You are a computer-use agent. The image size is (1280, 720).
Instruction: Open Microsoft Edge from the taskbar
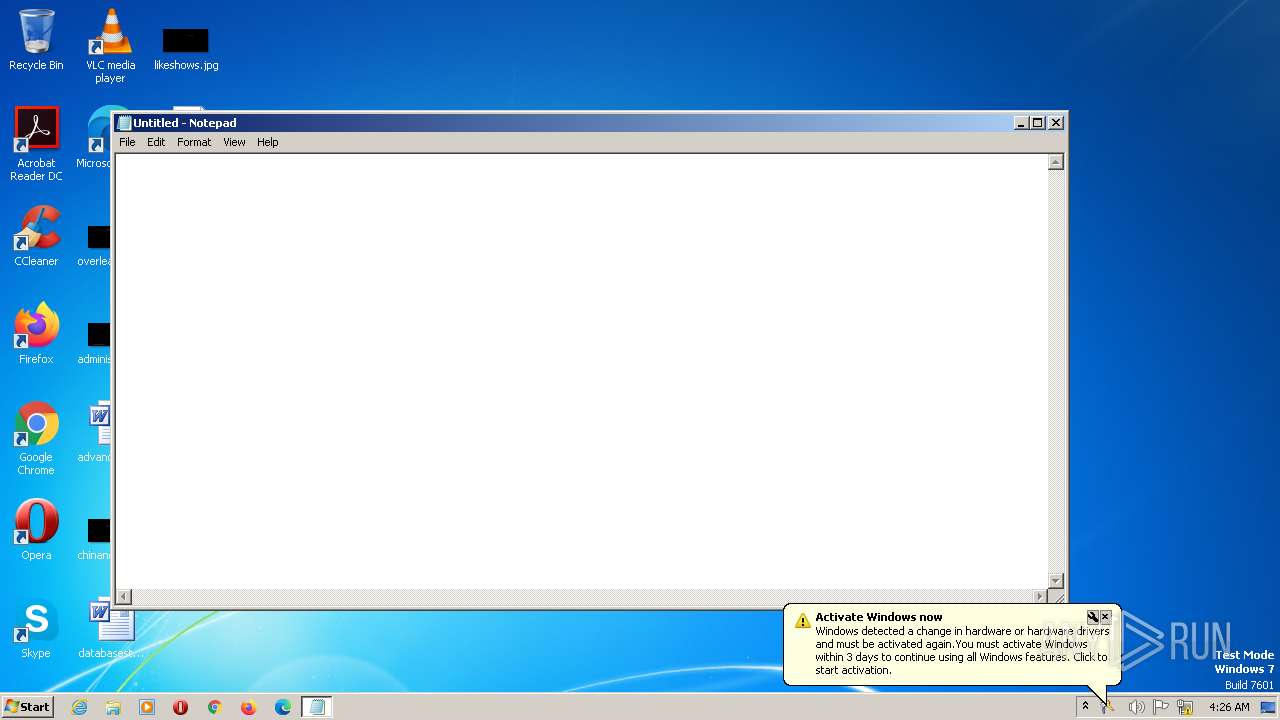[x=282, y=707]
